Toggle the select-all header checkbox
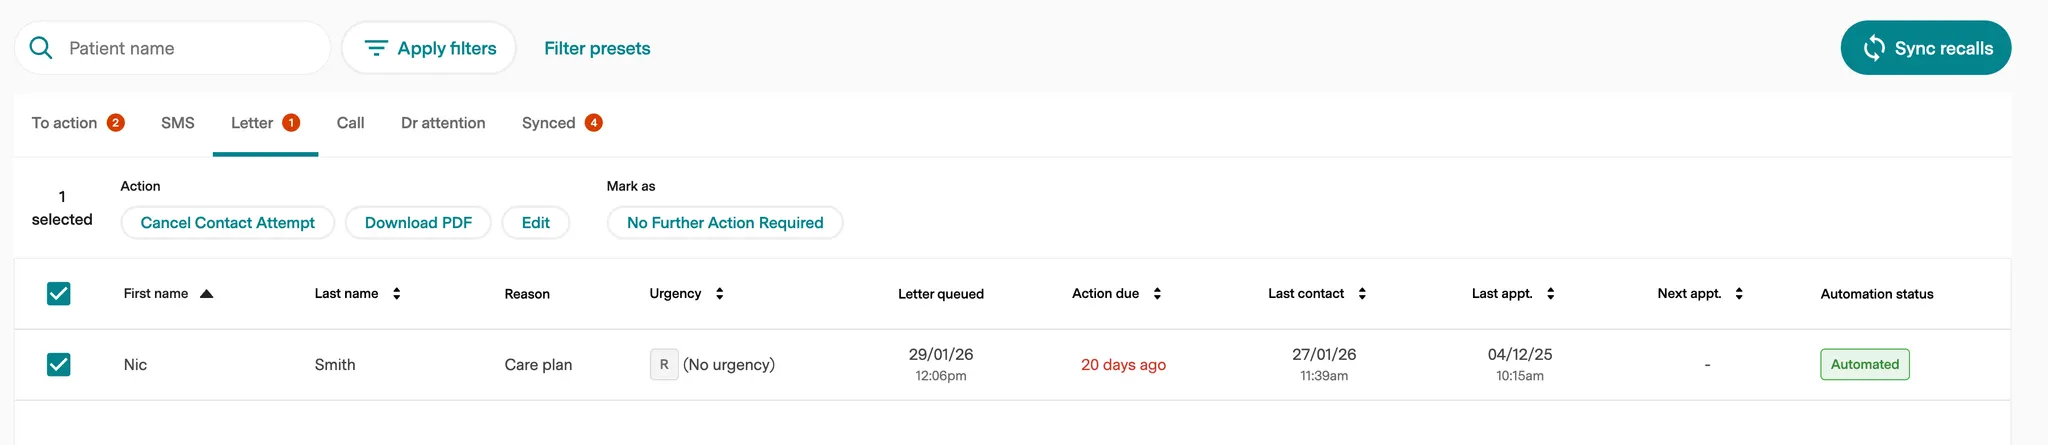Viewport: 2048px width, 445px height. [x=59, y=294]
